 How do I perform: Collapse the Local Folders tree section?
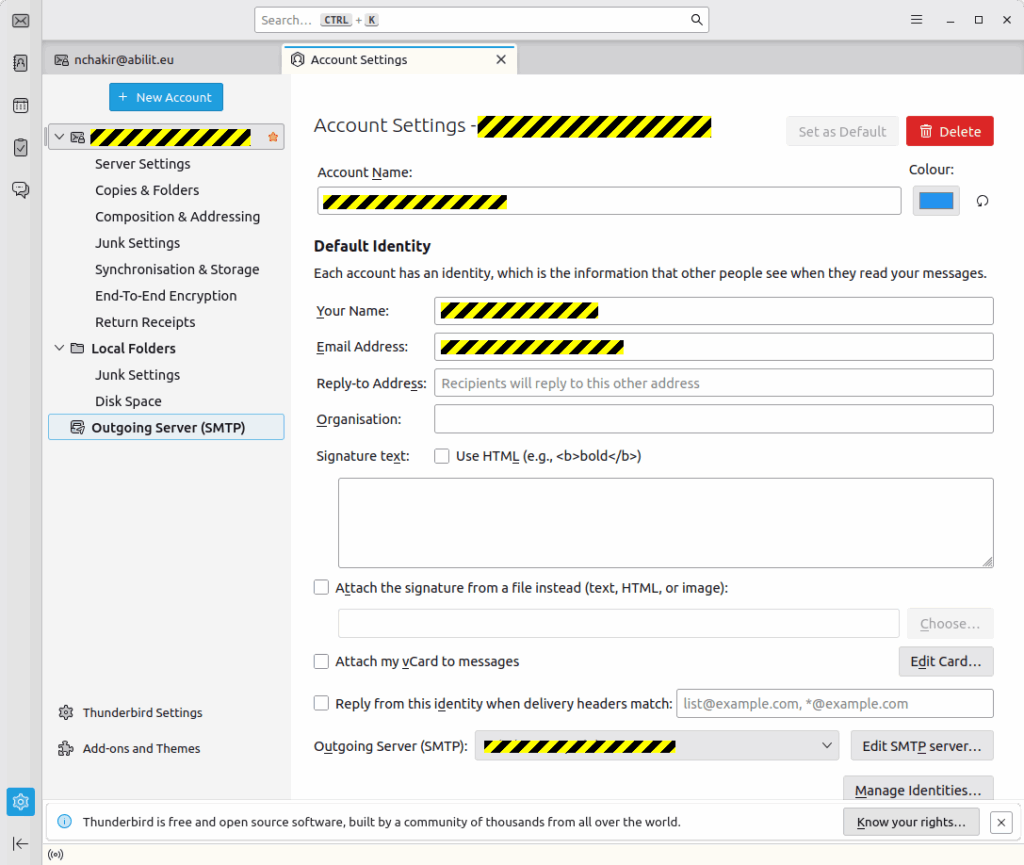(59, 348)
